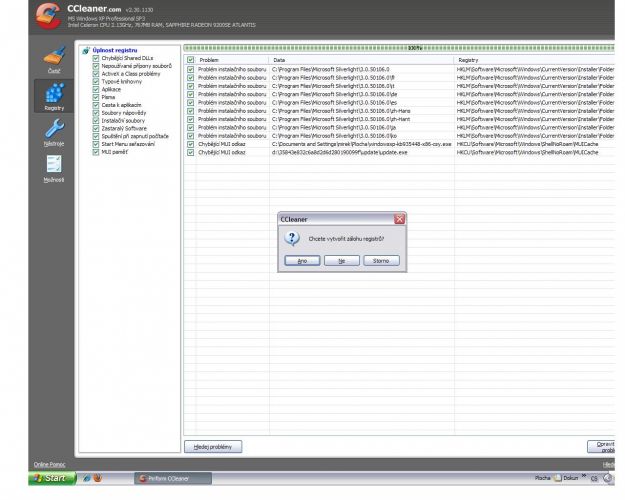The width and height of the screenshot is (625, 500).
Task: Click the Úplnost registru tree icon
Action: pyautogui.click(x=86, y=51)
